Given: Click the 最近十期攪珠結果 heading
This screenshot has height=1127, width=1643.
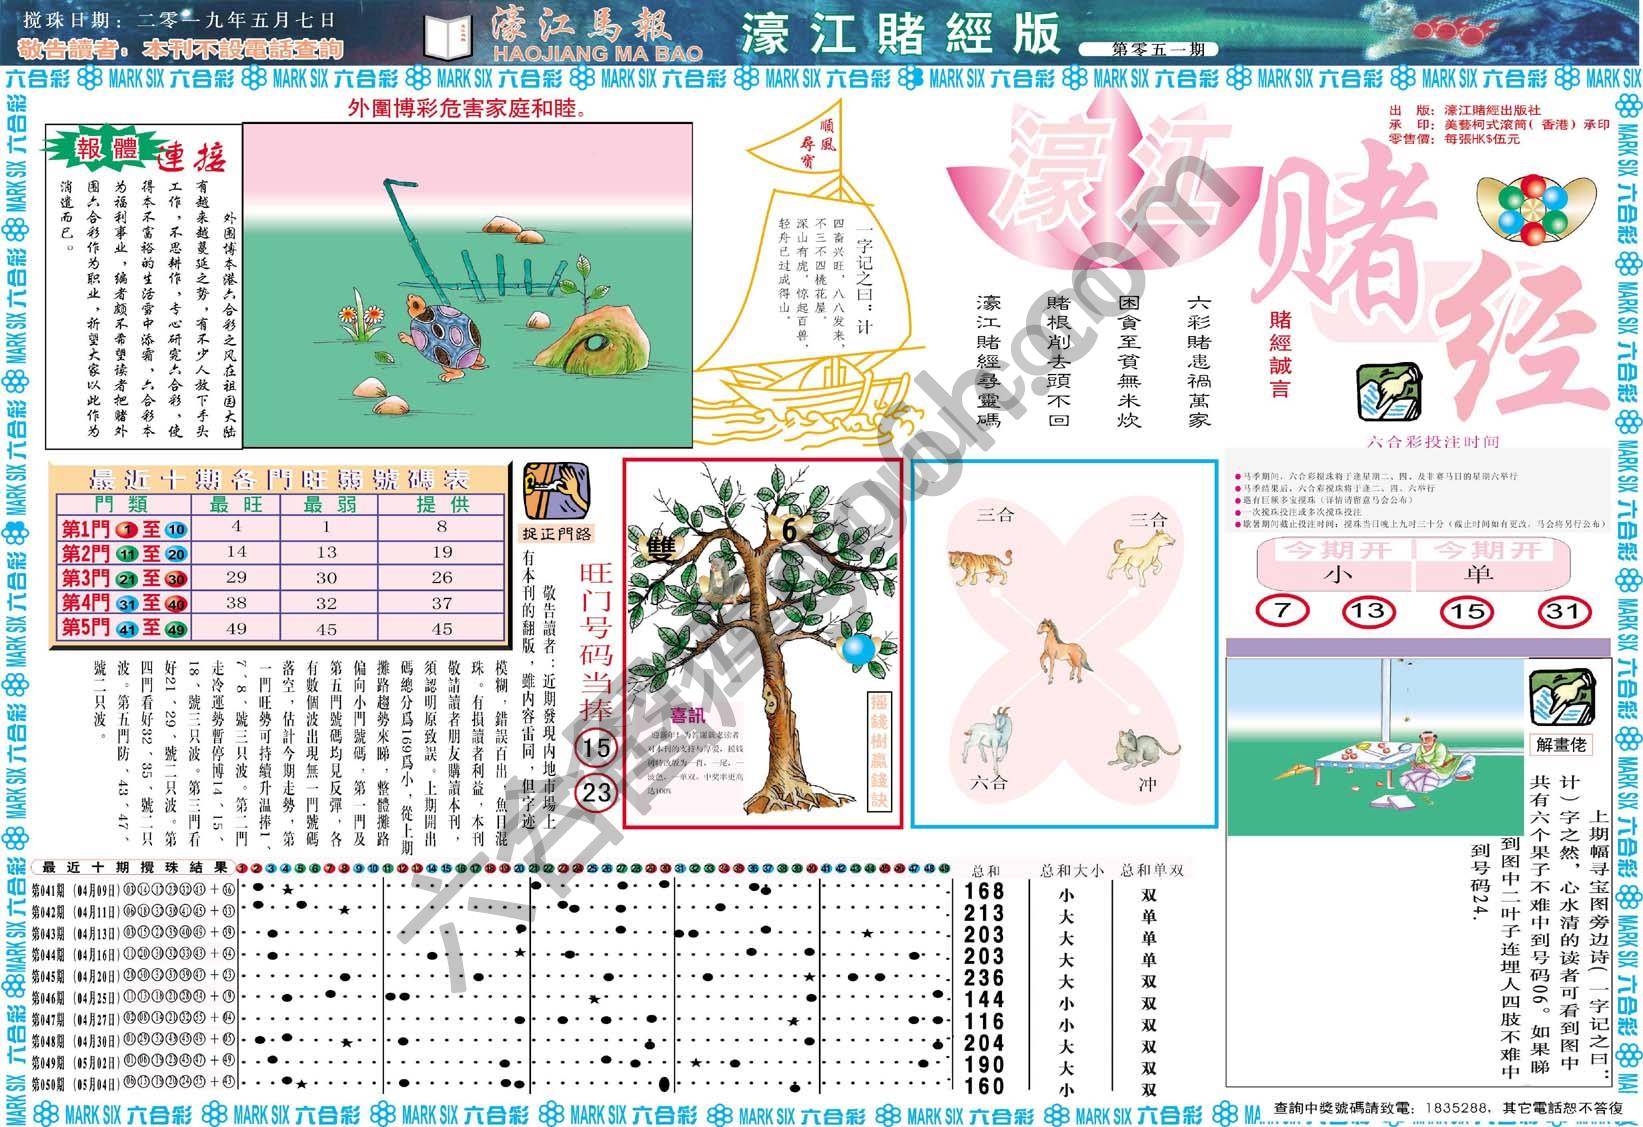Looking at the screenshot, I should 135,867.
